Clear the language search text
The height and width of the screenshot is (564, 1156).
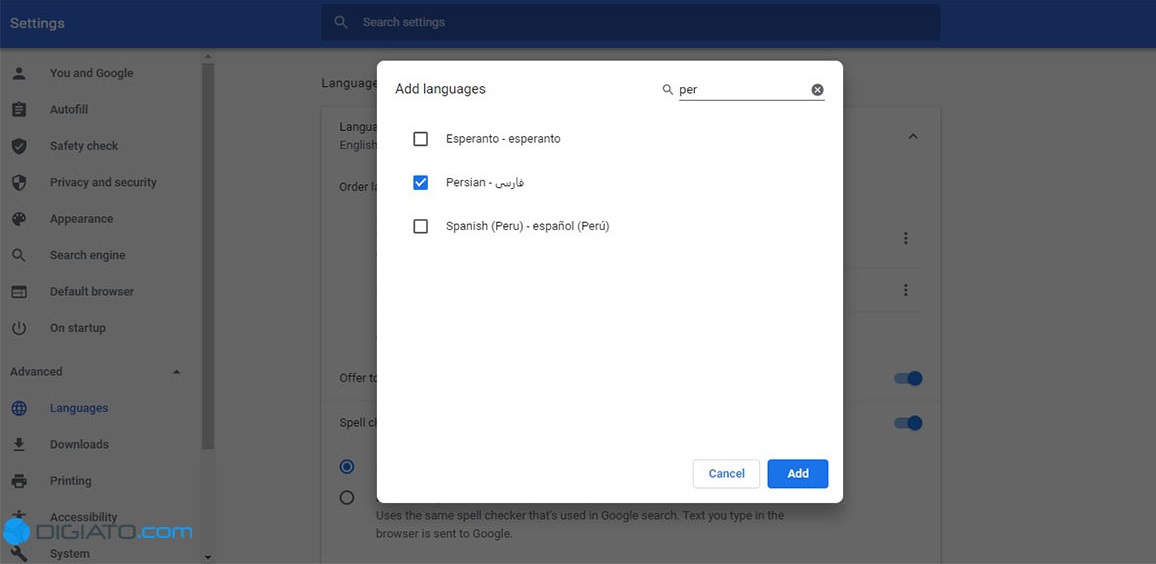[x=817, y=90]
